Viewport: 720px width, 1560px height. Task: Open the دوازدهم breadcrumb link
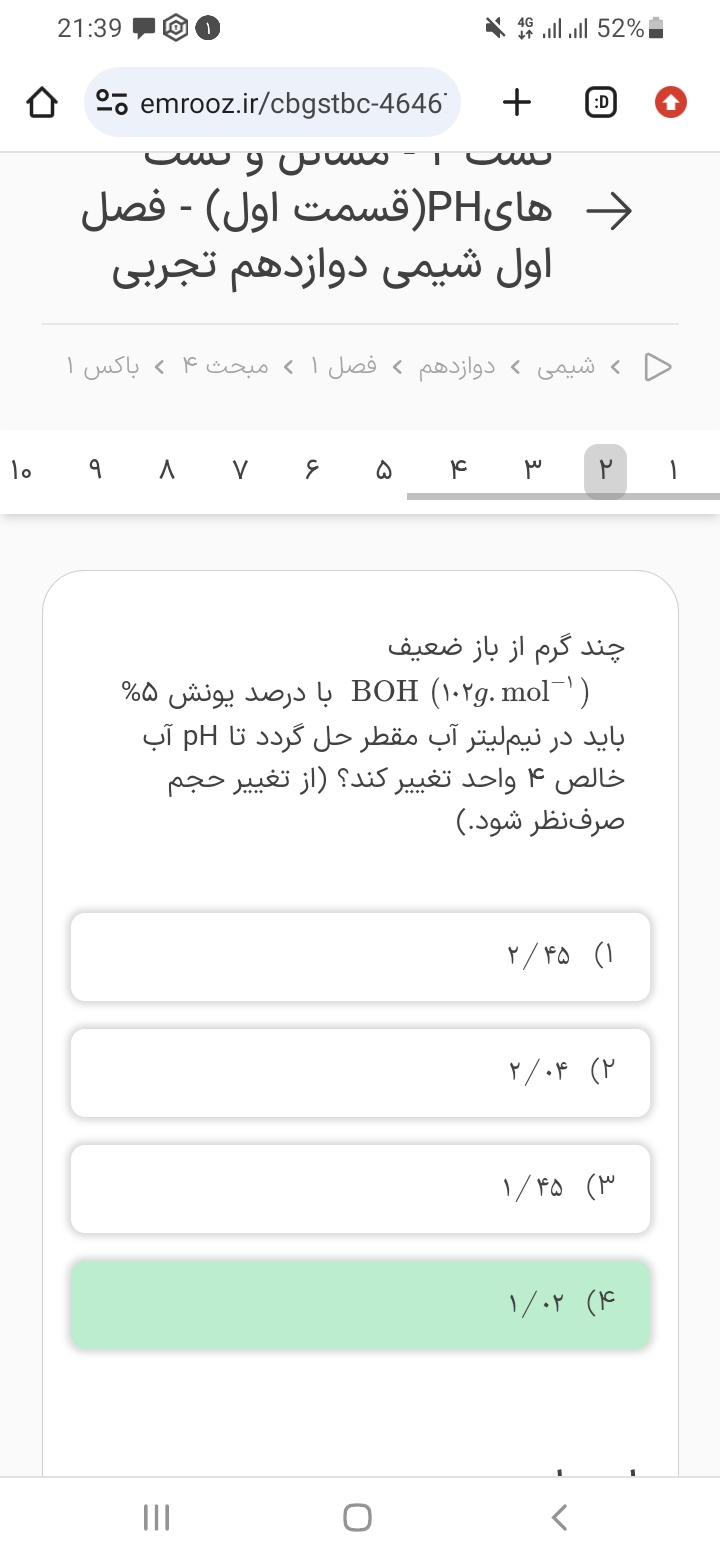[456, 367]
